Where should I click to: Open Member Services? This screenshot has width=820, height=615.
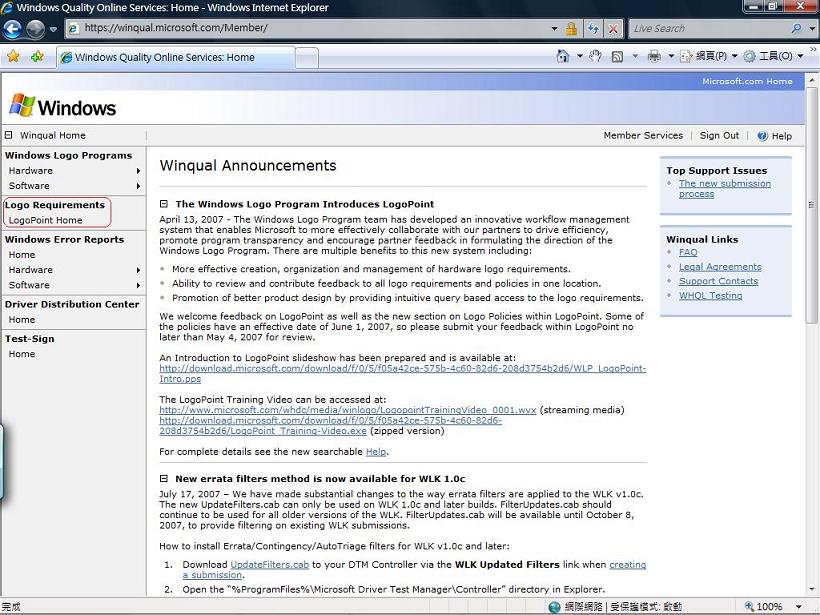[x=643, y=135]
